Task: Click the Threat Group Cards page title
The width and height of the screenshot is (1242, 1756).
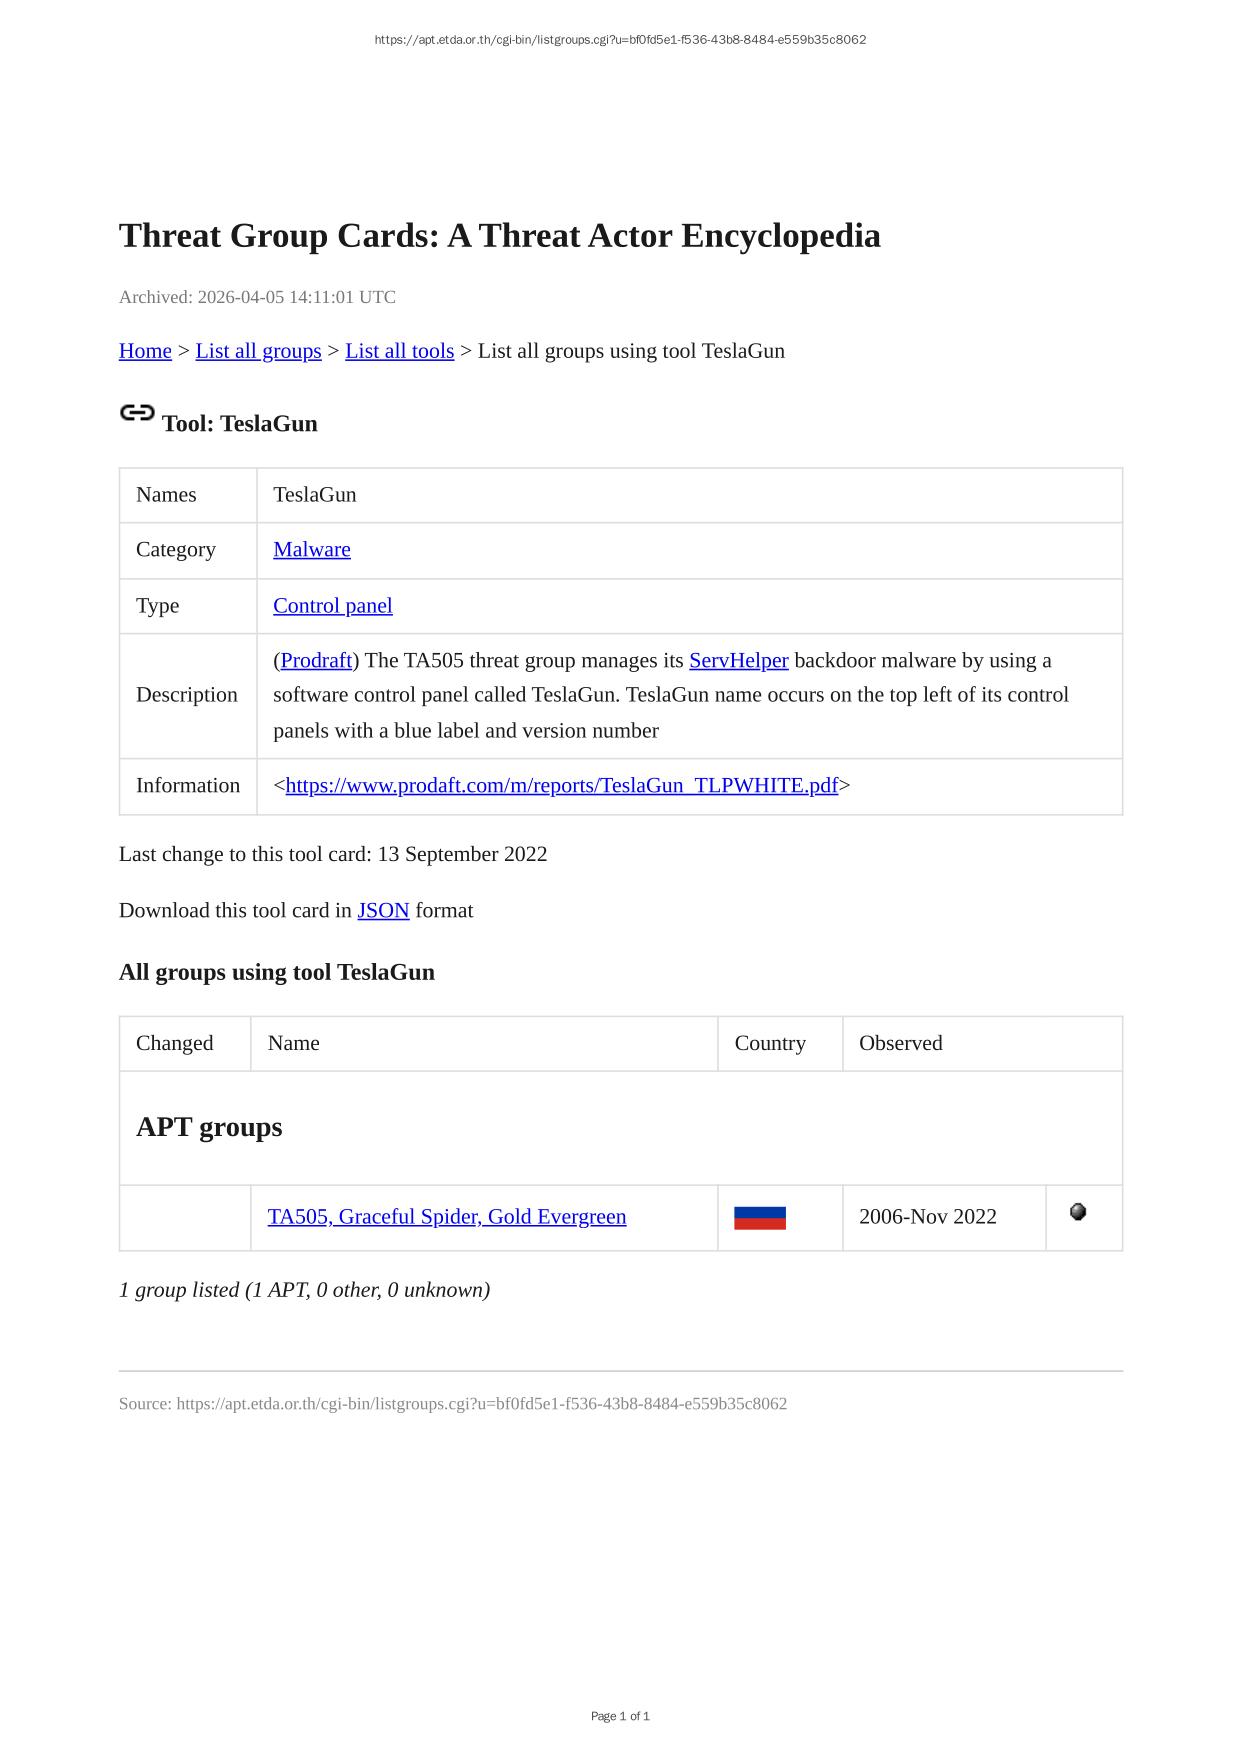Action: click(499, 236)
